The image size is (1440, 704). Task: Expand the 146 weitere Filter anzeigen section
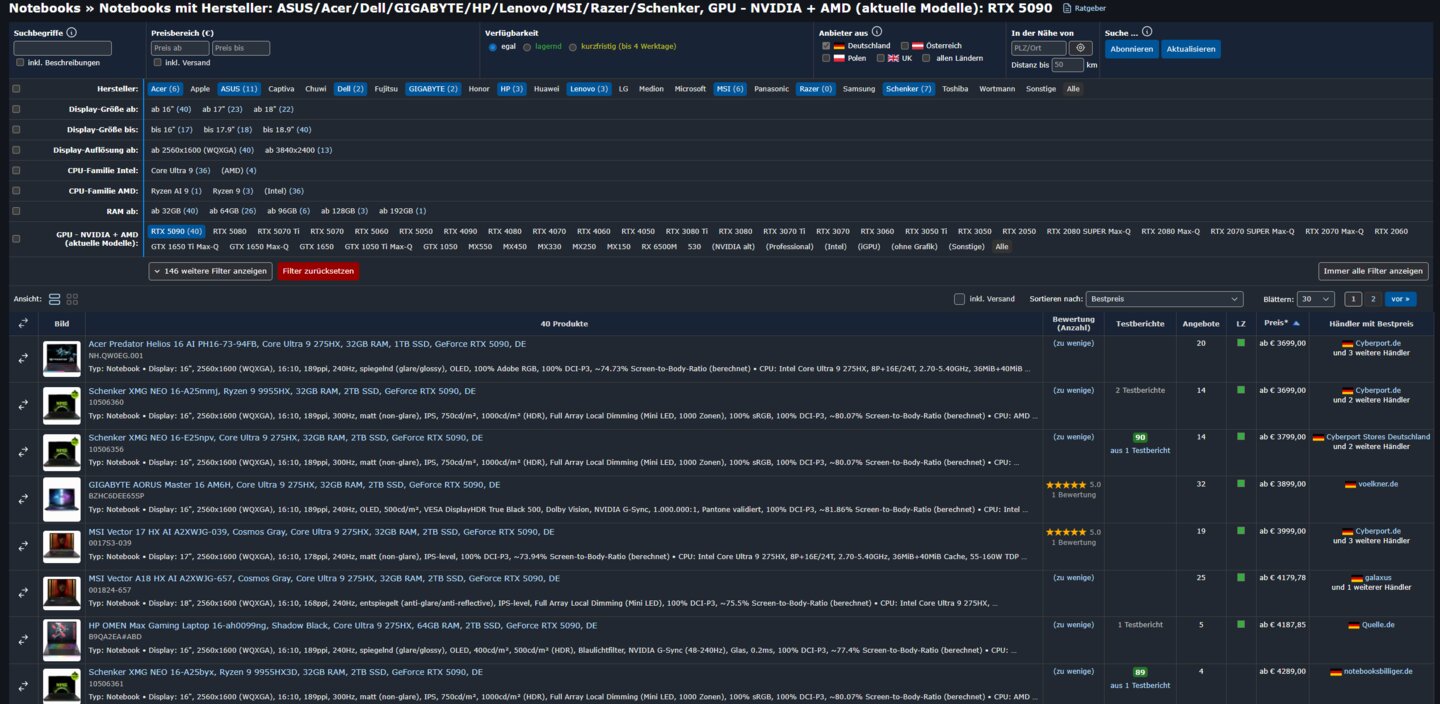point(210,271)
